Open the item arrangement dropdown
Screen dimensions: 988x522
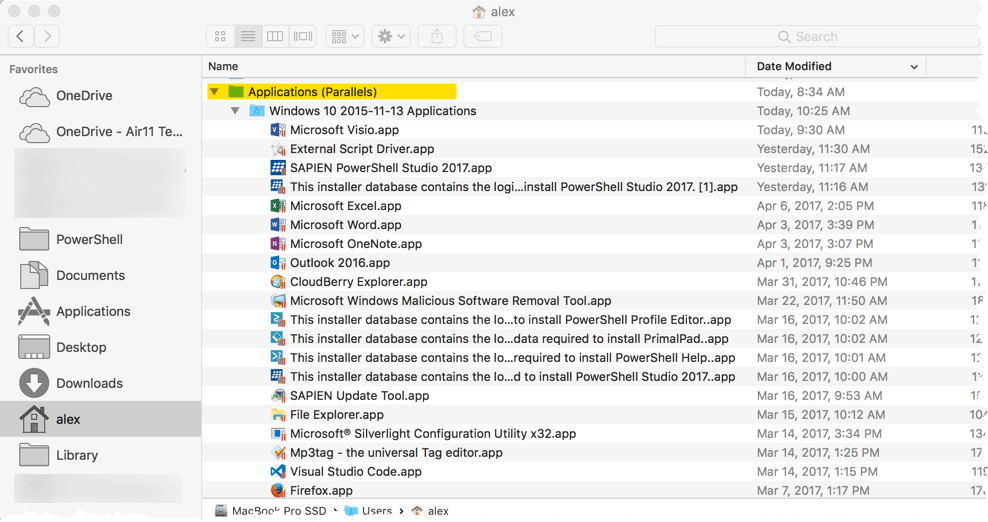[345, 37]
